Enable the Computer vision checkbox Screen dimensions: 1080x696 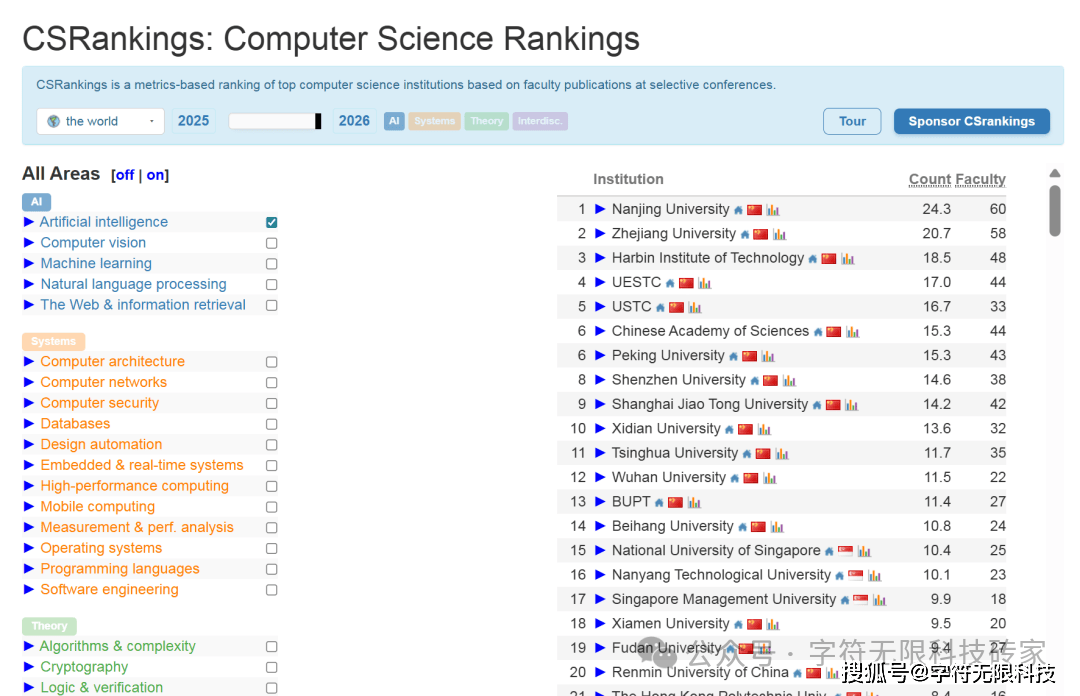click(x=272, y=243)
